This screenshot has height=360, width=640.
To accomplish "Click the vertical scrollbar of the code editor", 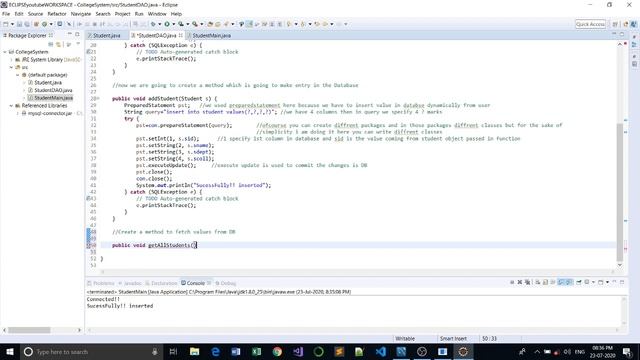I will tap(620, 192).
